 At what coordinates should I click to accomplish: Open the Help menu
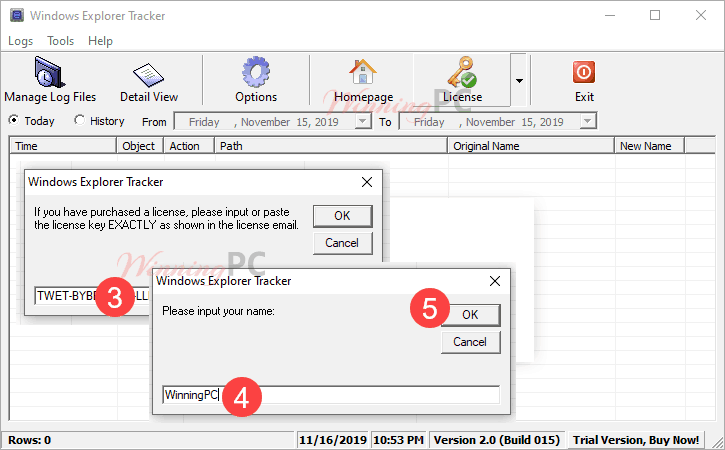pos(100,41)
